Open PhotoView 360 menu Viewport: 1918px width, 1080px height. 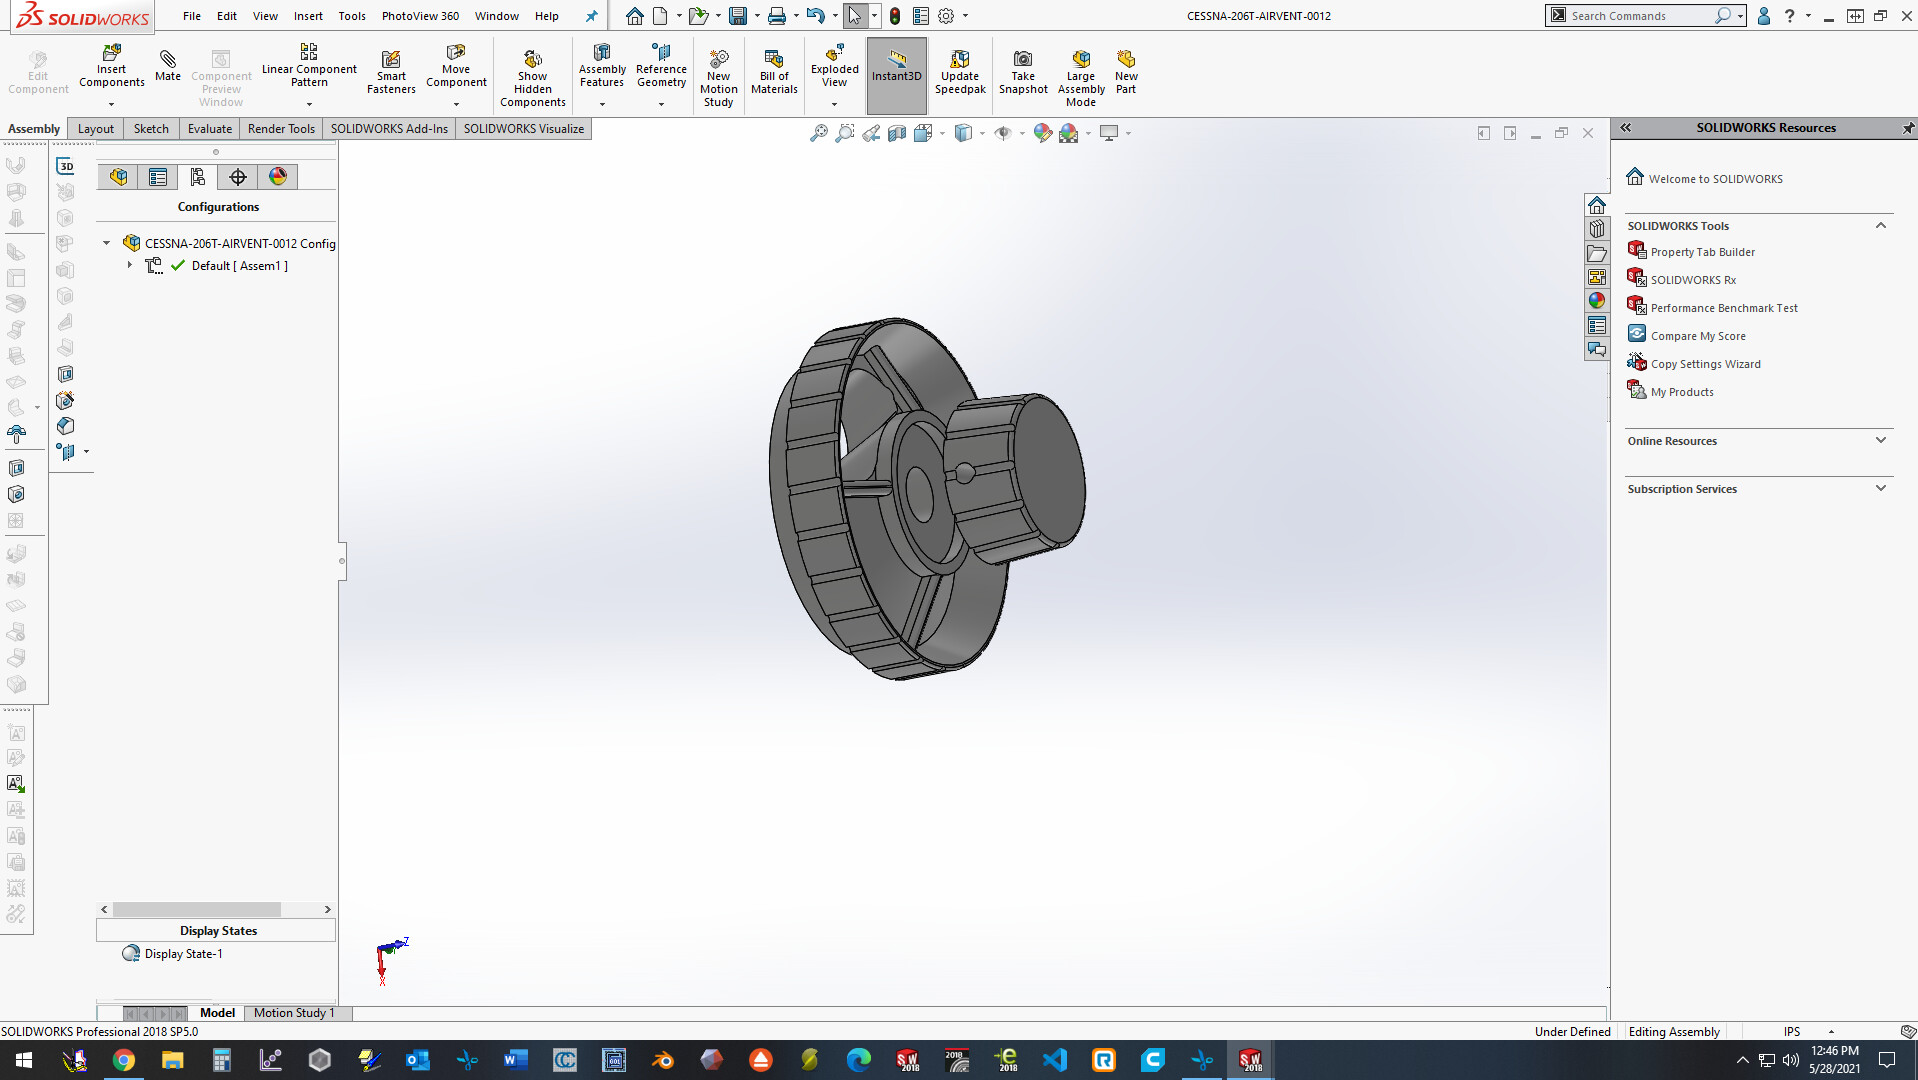click(420, 16)
